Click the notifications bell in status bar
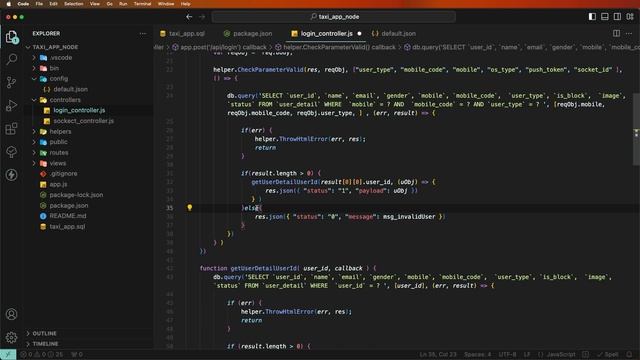The width and height of the screenshot is (640, 360). click(x=629, y=354)
